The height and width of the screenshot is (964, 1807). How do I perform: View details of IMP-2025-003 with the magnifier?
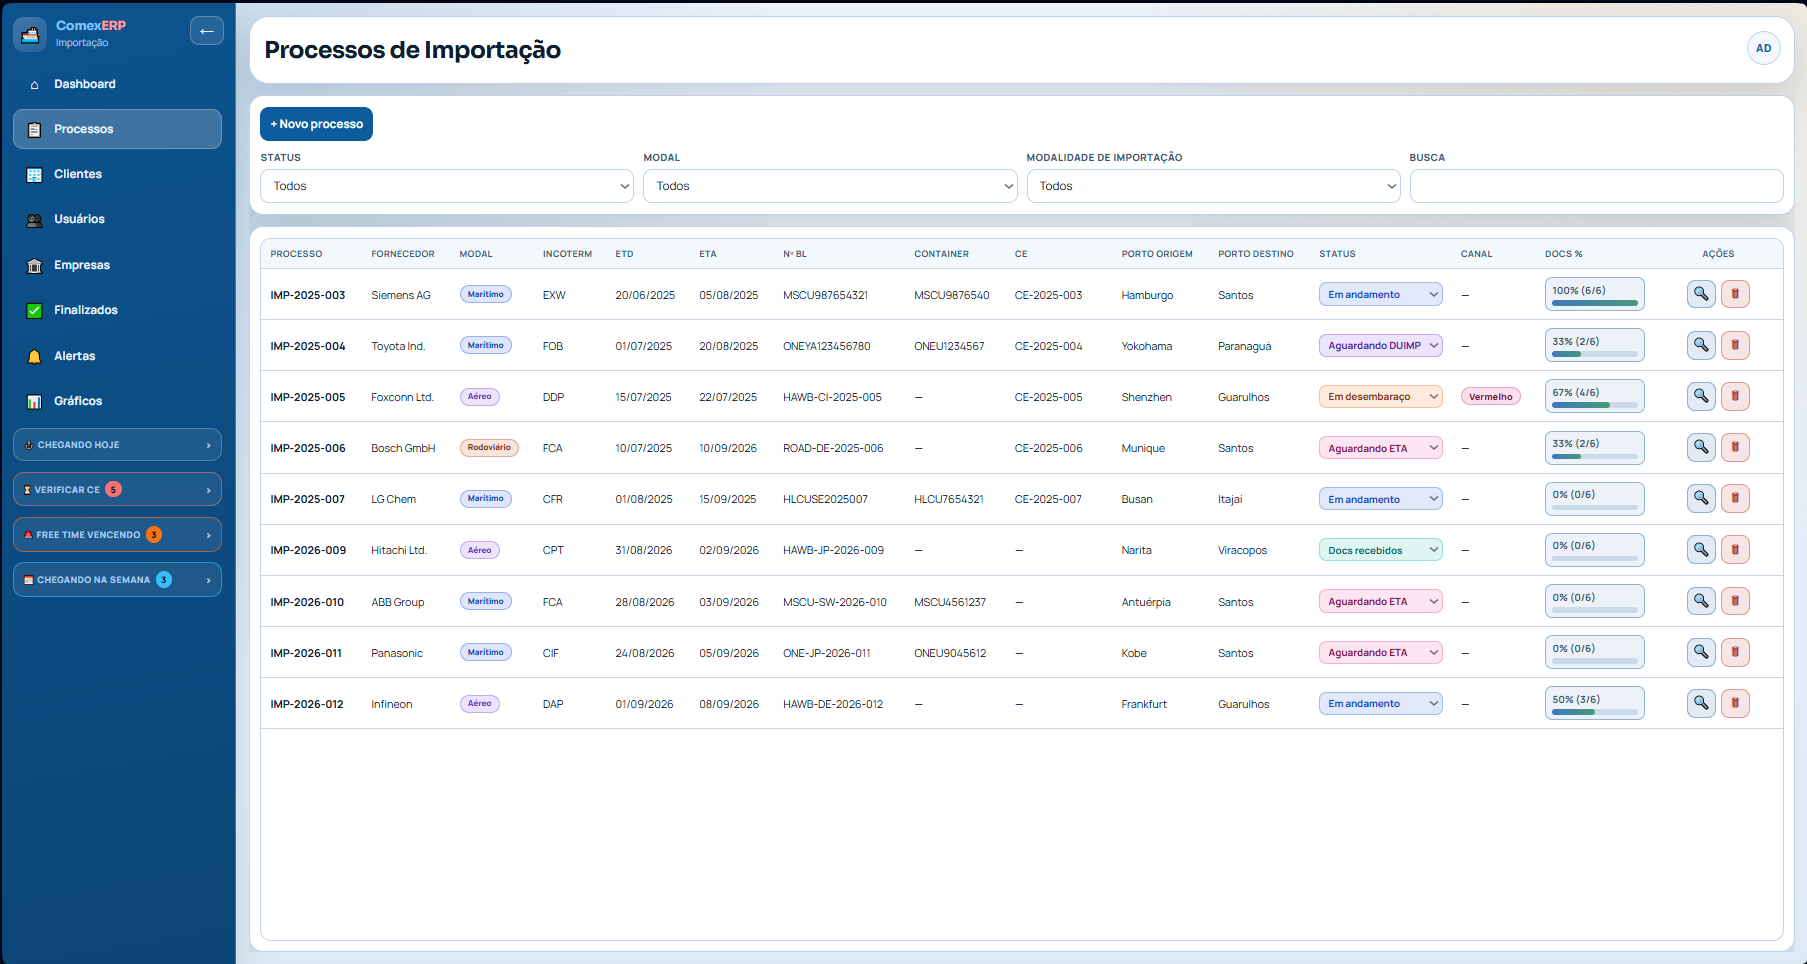(1701, 294)
